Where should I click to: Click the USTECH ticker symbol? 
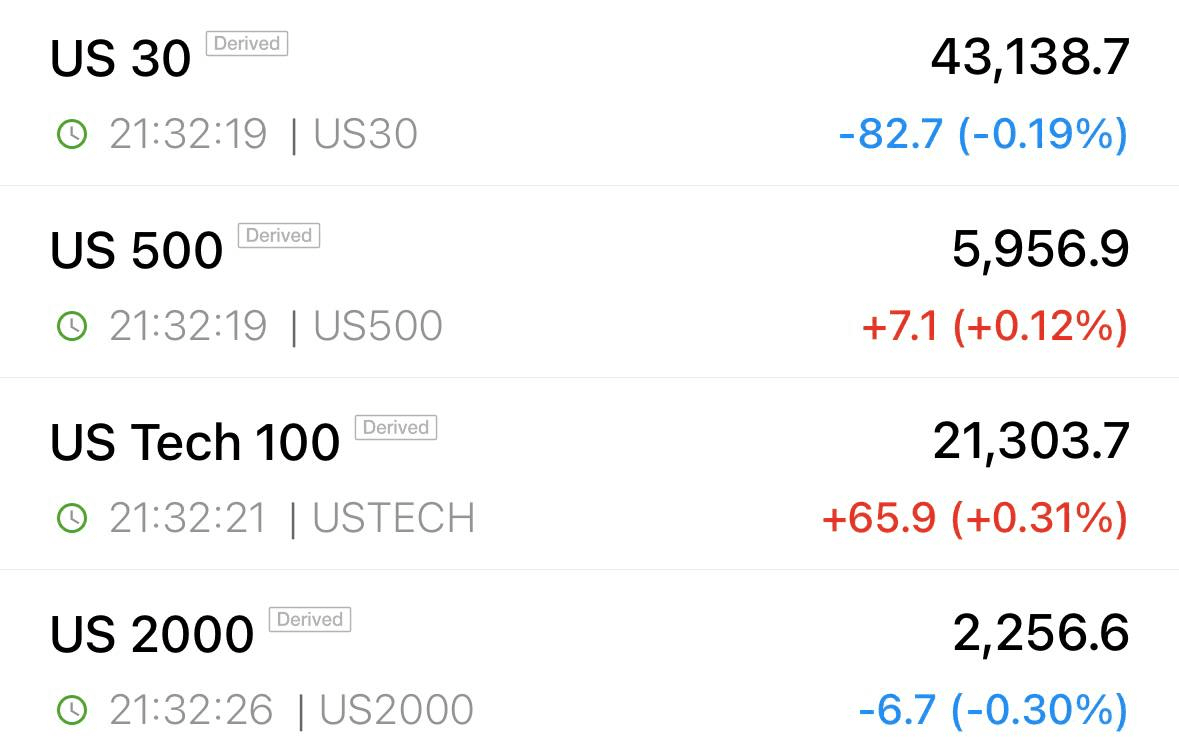pos(394,519)
